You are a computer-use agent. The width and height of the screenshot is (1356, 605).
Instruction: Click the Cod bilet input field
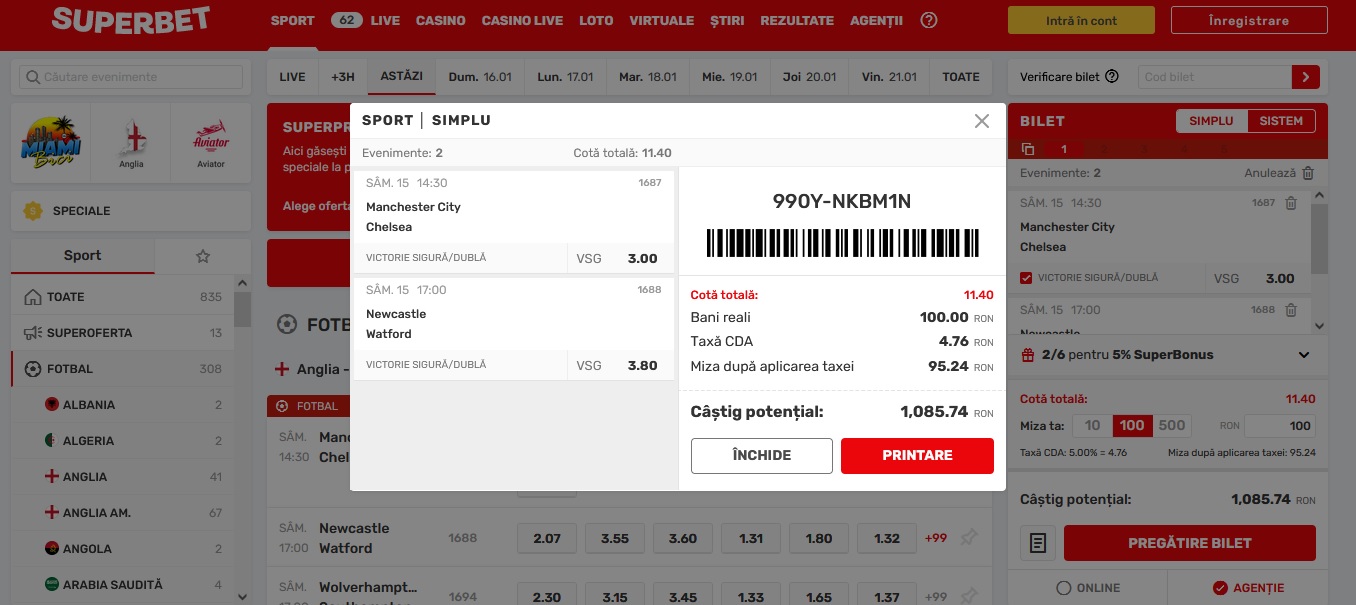coord(1216,77)
